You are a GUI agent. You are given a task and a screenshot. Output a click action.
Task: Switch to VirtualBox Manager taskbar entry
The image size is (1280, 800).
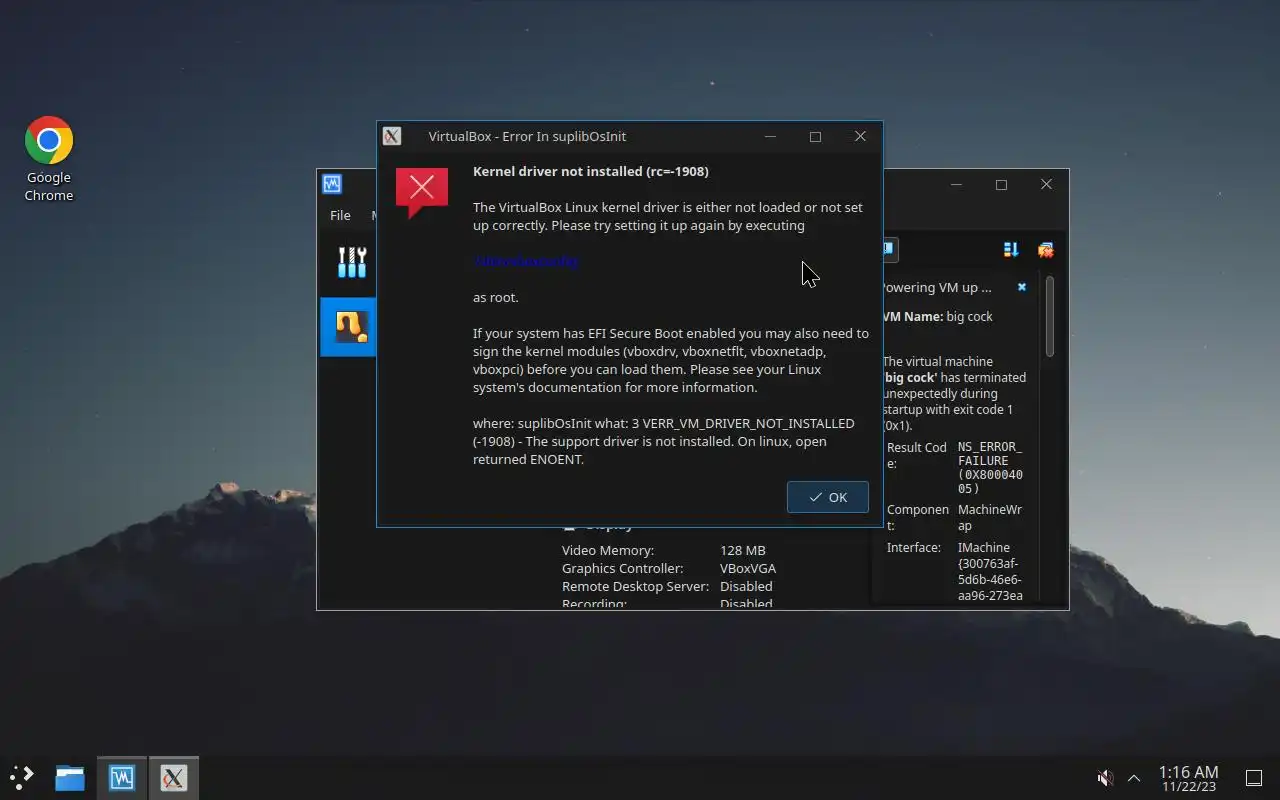point(122,777)
